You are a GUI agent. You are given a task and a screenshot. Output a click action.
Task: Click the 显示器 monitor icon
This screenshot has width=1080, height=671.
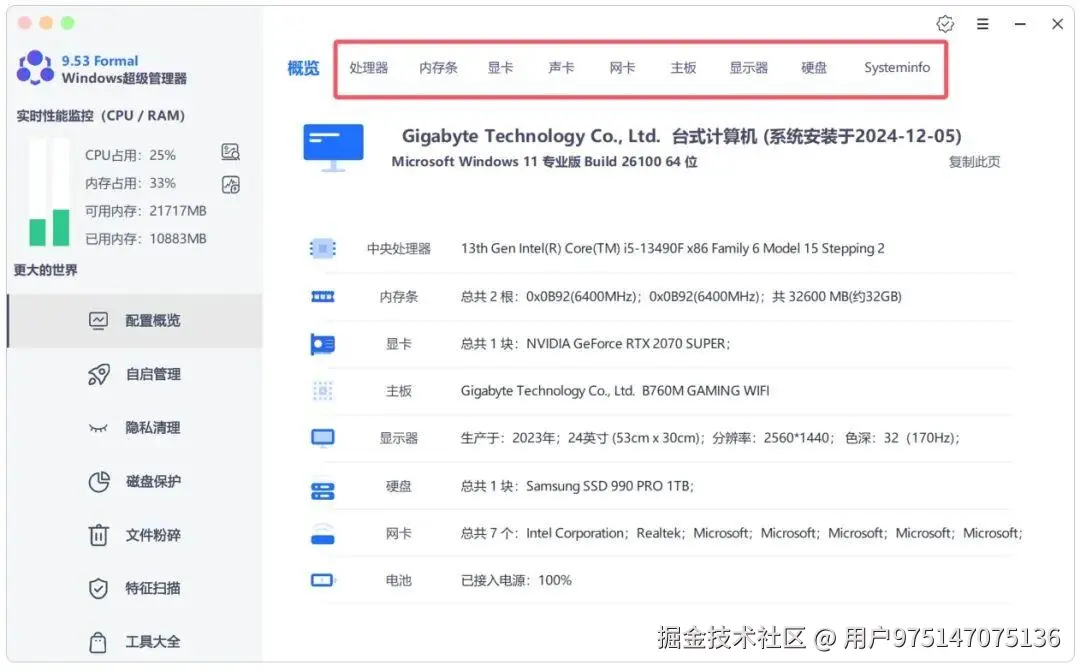322,438
